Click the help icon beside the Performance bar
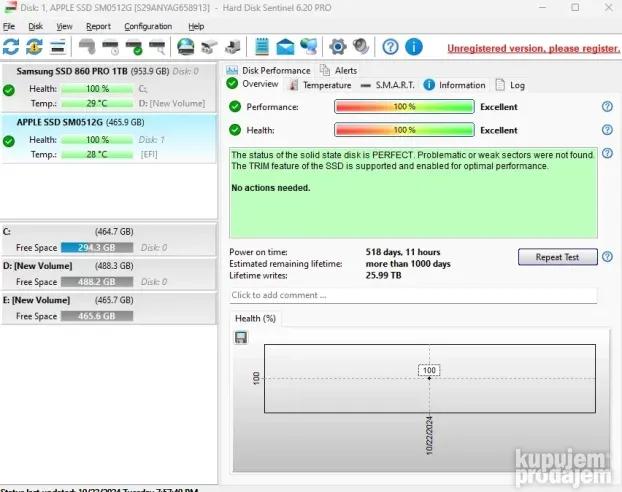 click(607, 107)
